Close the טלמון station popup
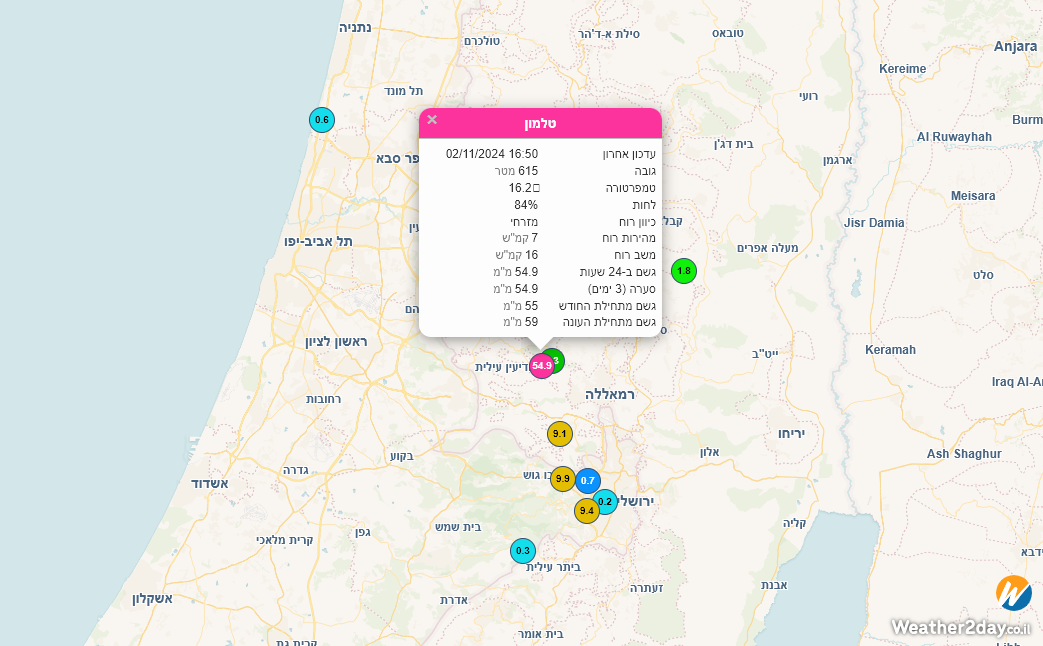Viewport: 1043px width, 646px height. (432, 120)
